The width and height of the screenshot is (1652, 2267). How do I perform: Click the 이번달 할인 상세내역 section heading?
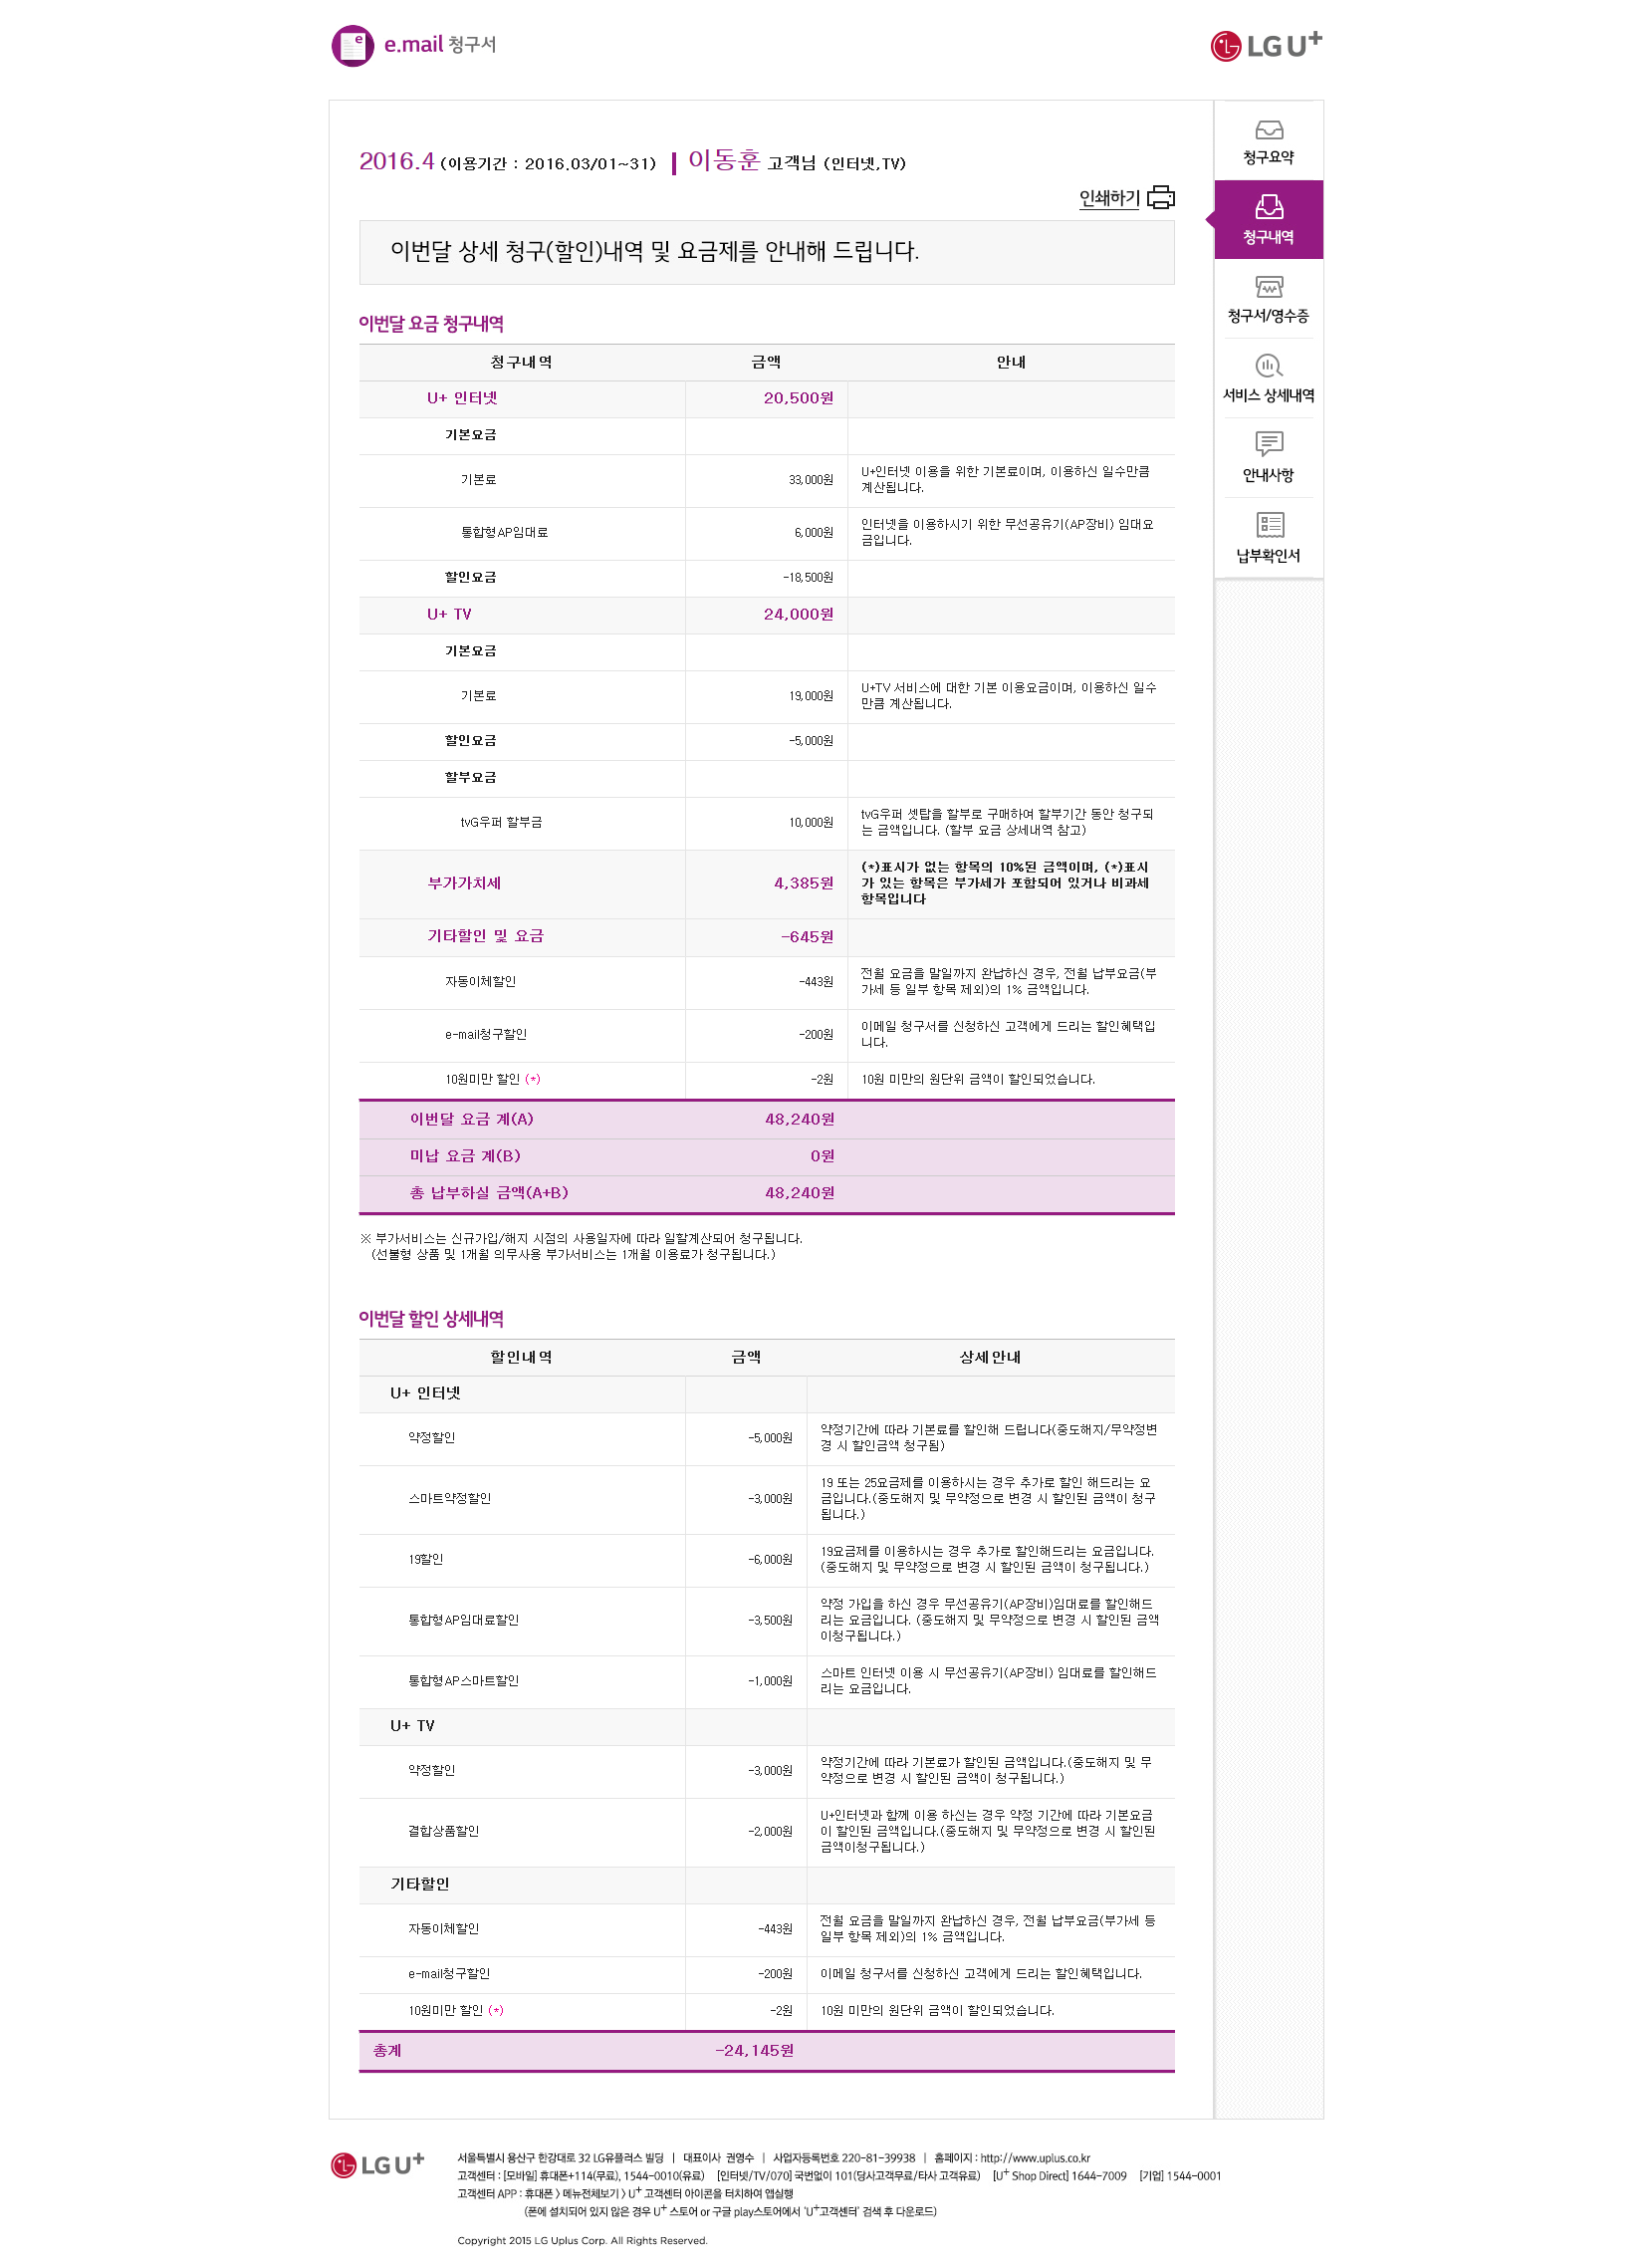pos(431,1320)
